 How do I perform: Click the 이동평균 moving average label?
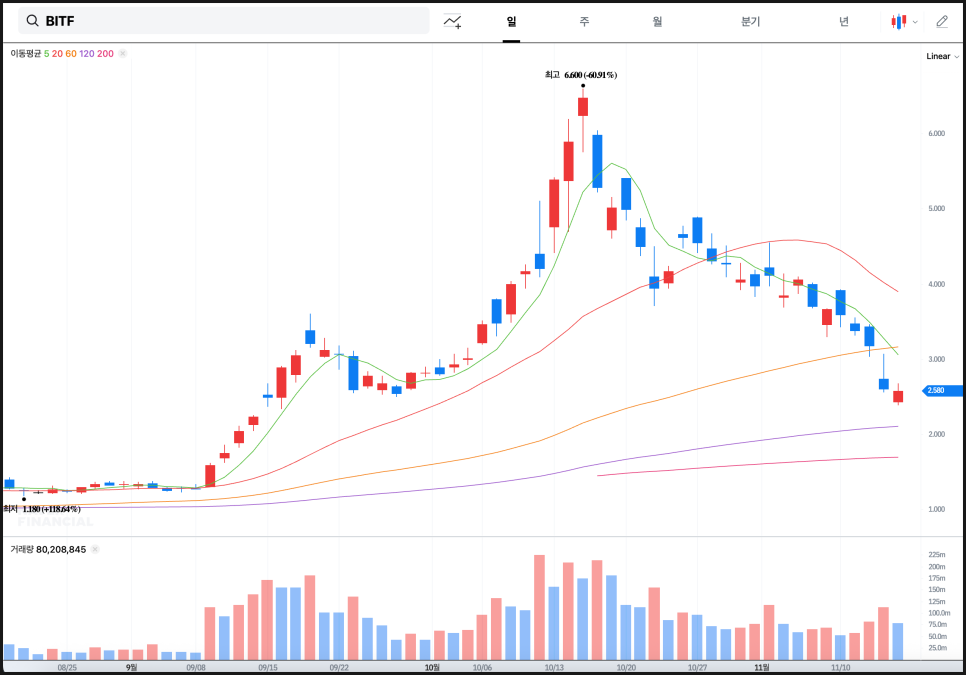point(25,54)
